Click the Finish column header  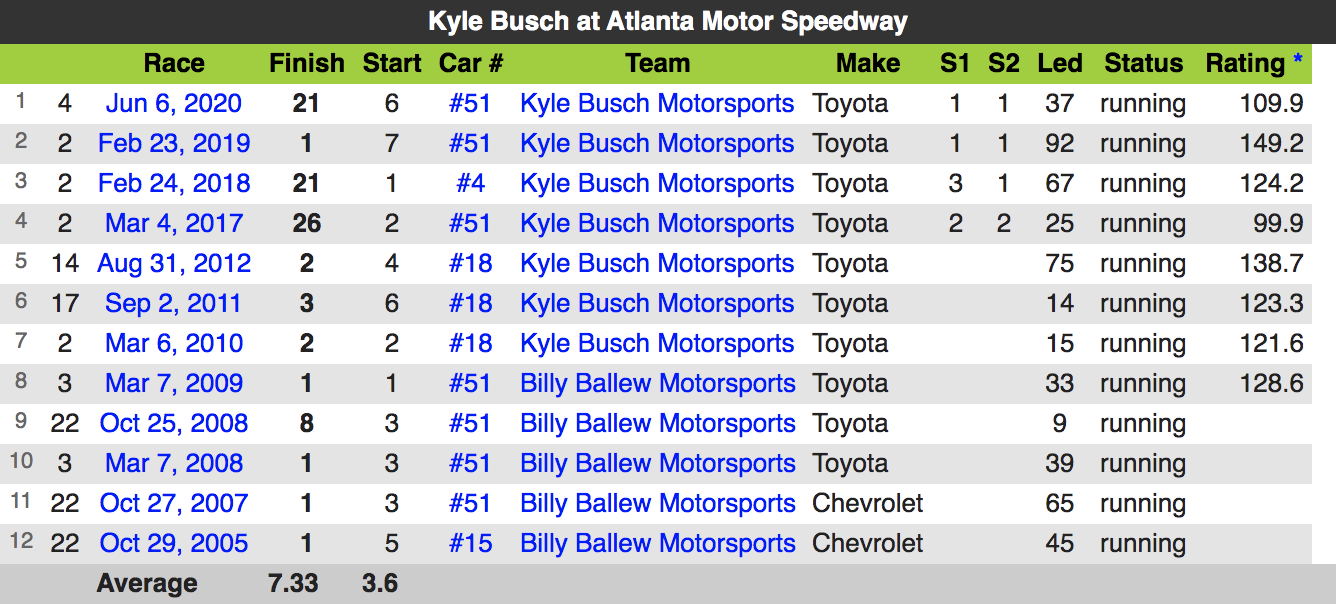click(x=307, y=63)
